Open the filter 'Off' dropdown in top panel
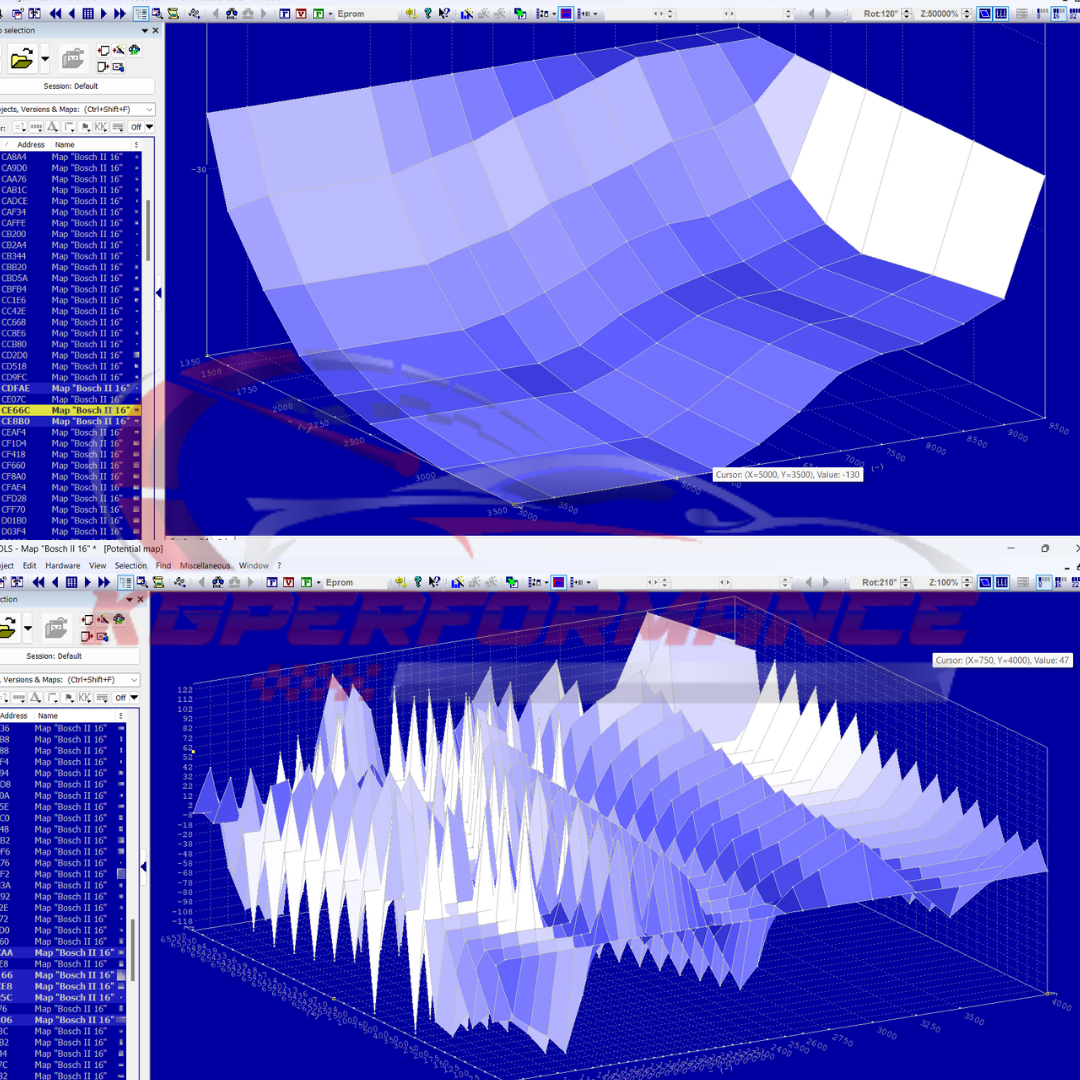 point(141,127)
